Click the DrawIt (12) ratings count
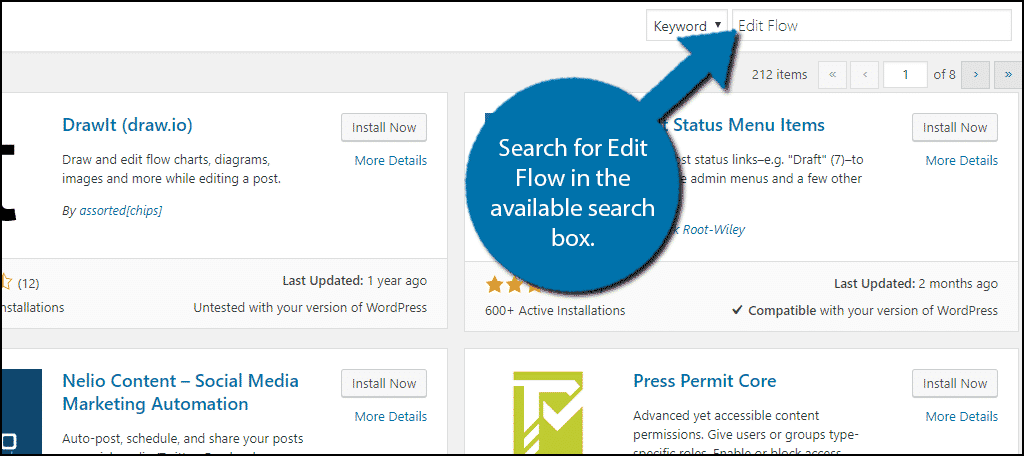Viewport: 1024px width, 456px height. click(29, 284)
